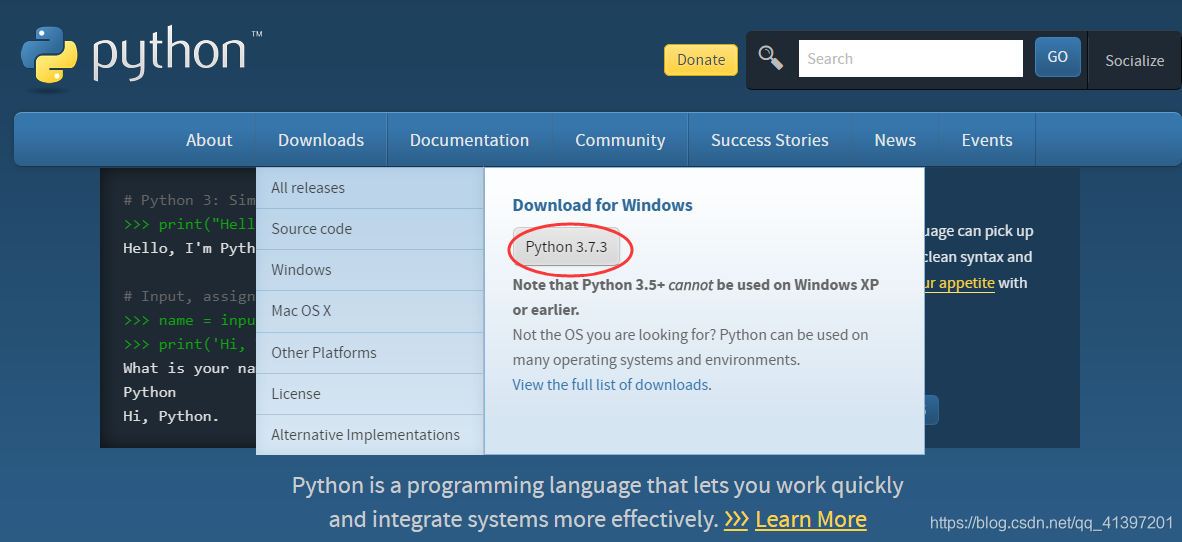The height and width of the screenshot is (542, 1182).
Task: Click the Download for Windows heading
Action: click(602, 205)
